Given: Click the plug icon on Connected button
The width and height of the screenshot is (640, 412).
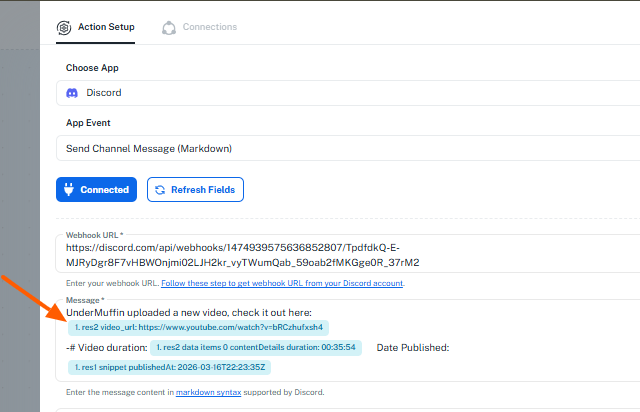Looking at the screenshot, I should pyautogui.click(x=70, y=189).
